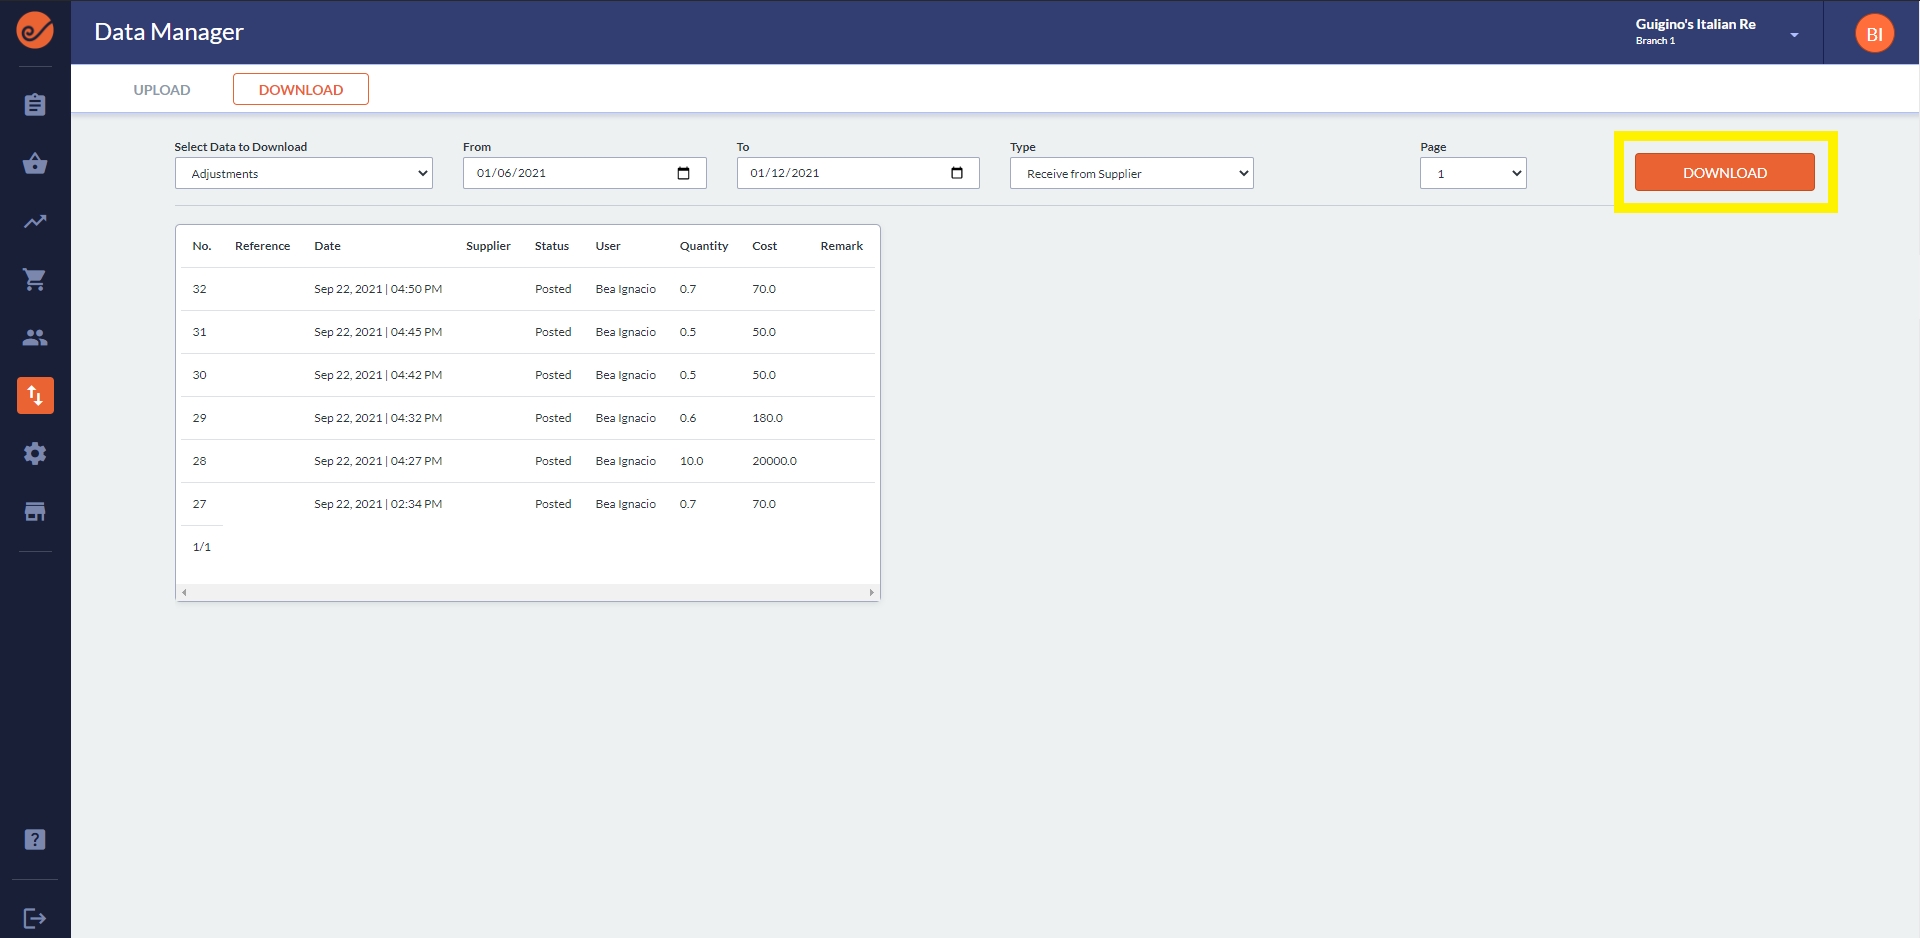Open the To date calendar picker
The image size is (1920, 938).
957,173
